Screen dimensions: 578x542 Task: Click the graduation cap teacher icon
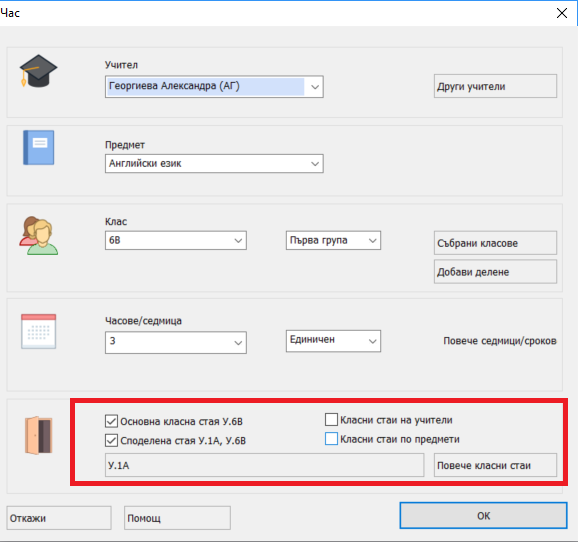(38, 71)
